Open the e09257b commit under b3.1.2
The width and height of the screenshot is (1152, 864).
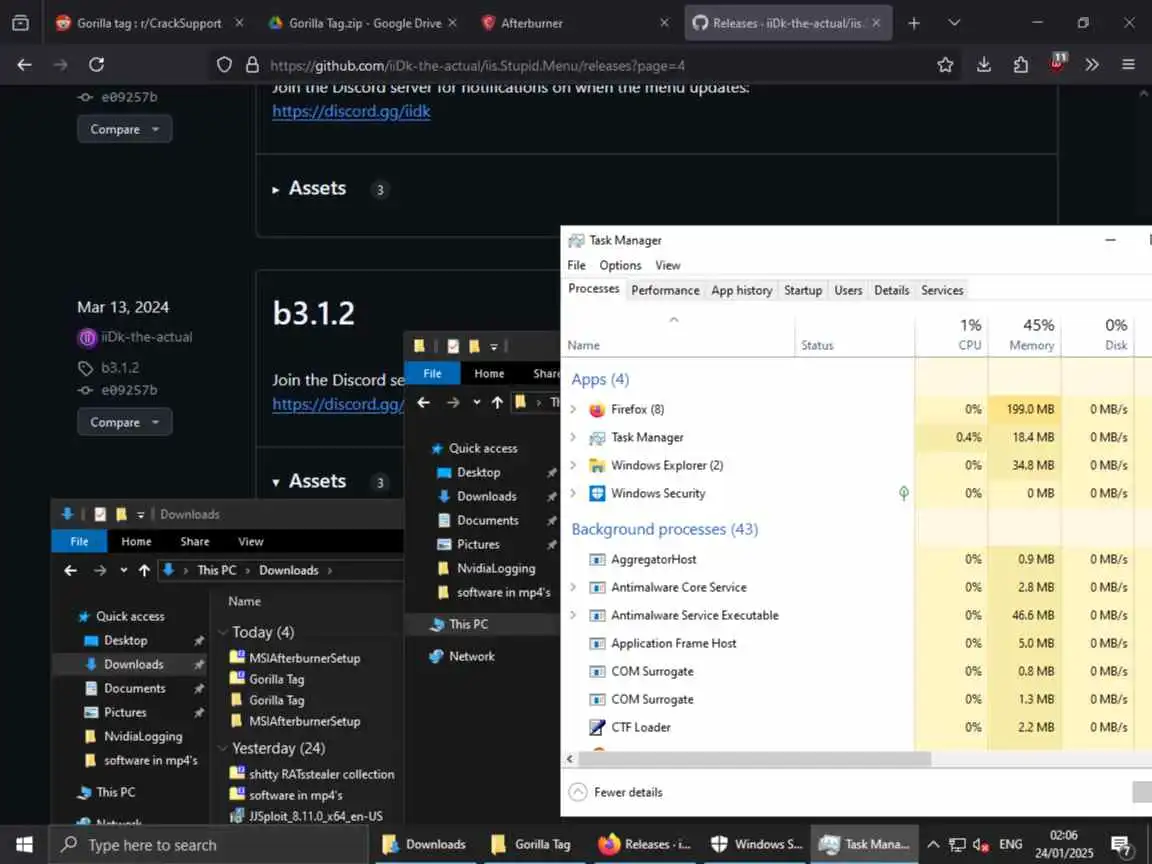pyautogui.click(x=129, y=390)
